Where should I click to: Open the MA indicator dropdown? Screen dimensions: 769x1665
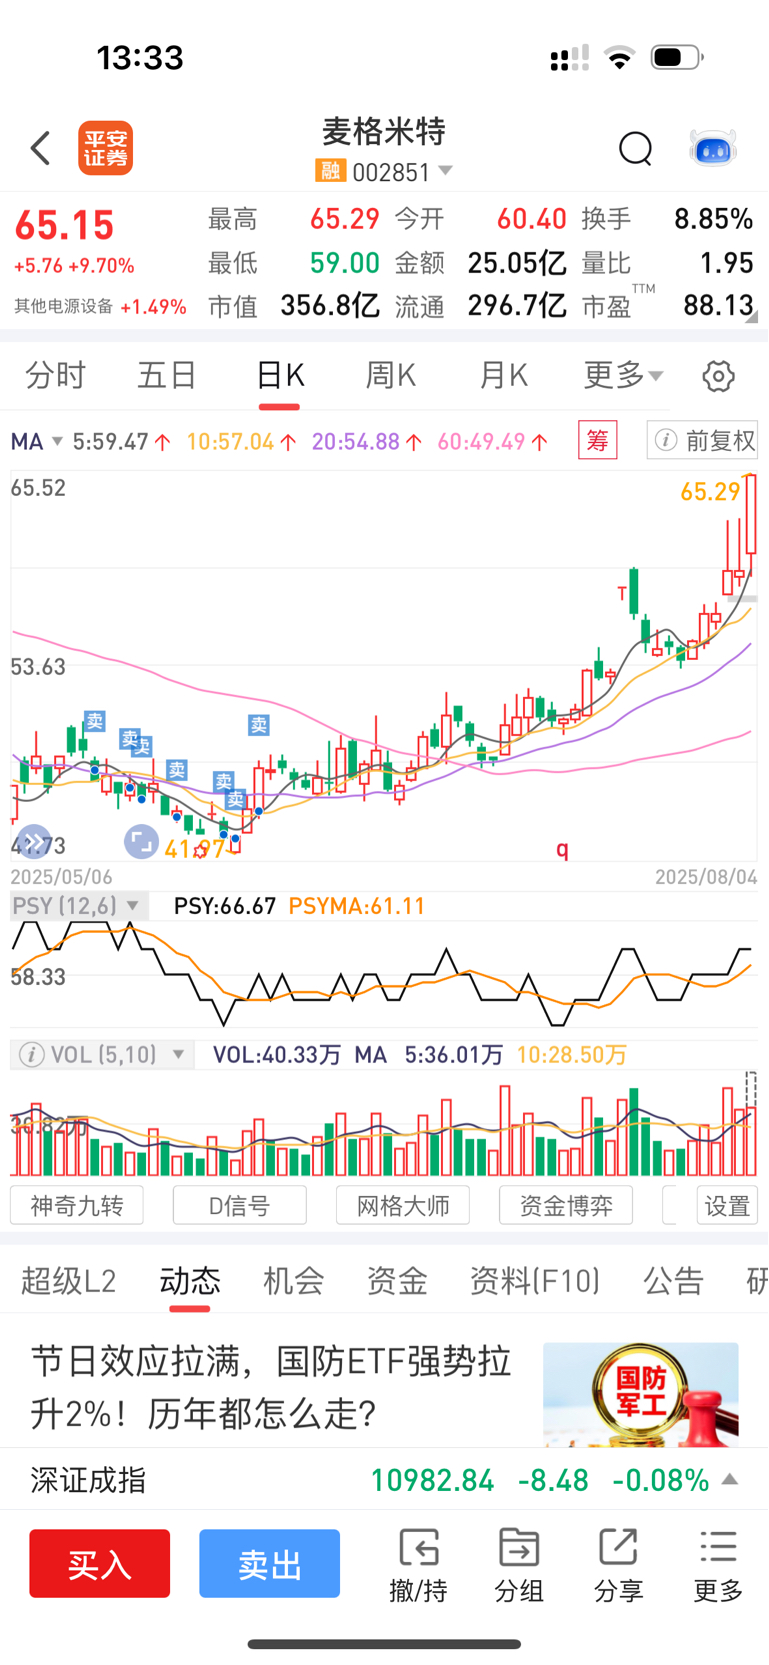[37, 441]
